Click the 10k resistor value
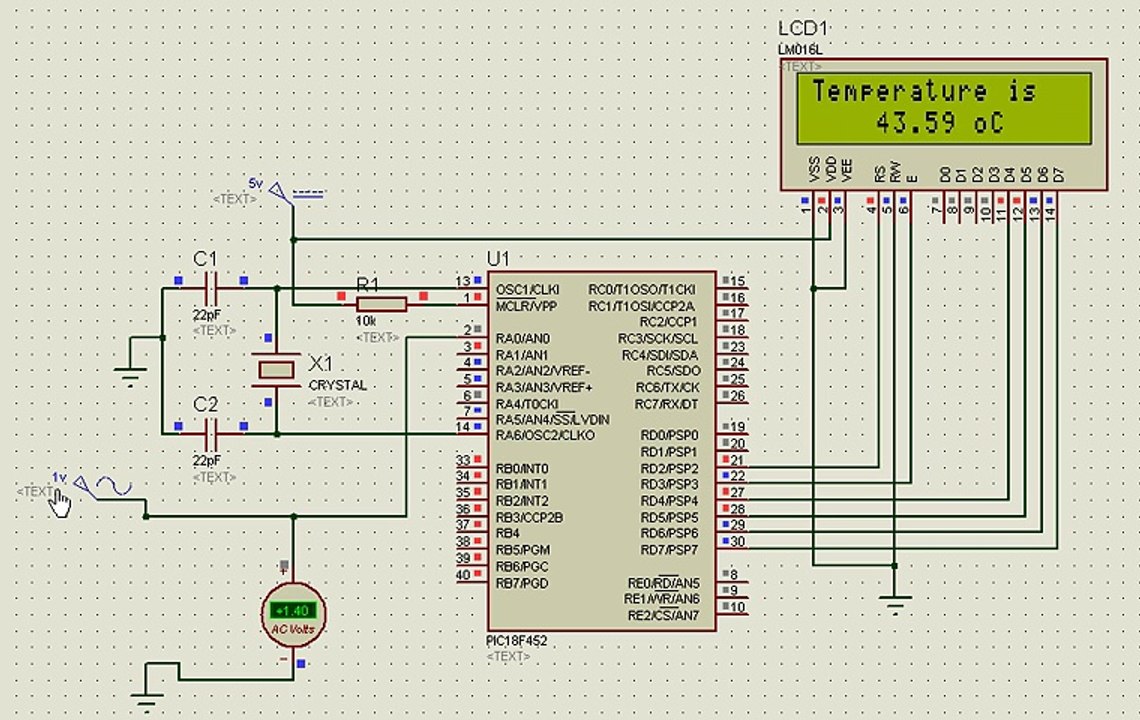This screenshot has height=720, width=1140. click(366, 321)
